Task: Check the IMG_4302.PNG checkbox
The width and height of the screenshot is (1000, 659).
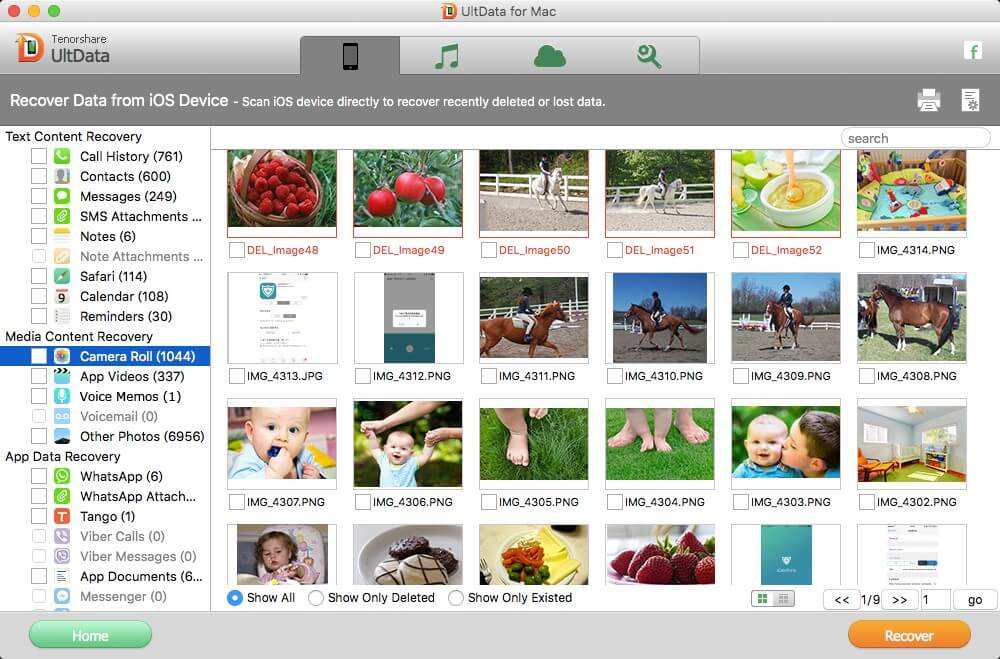Action: pos(867,502)
